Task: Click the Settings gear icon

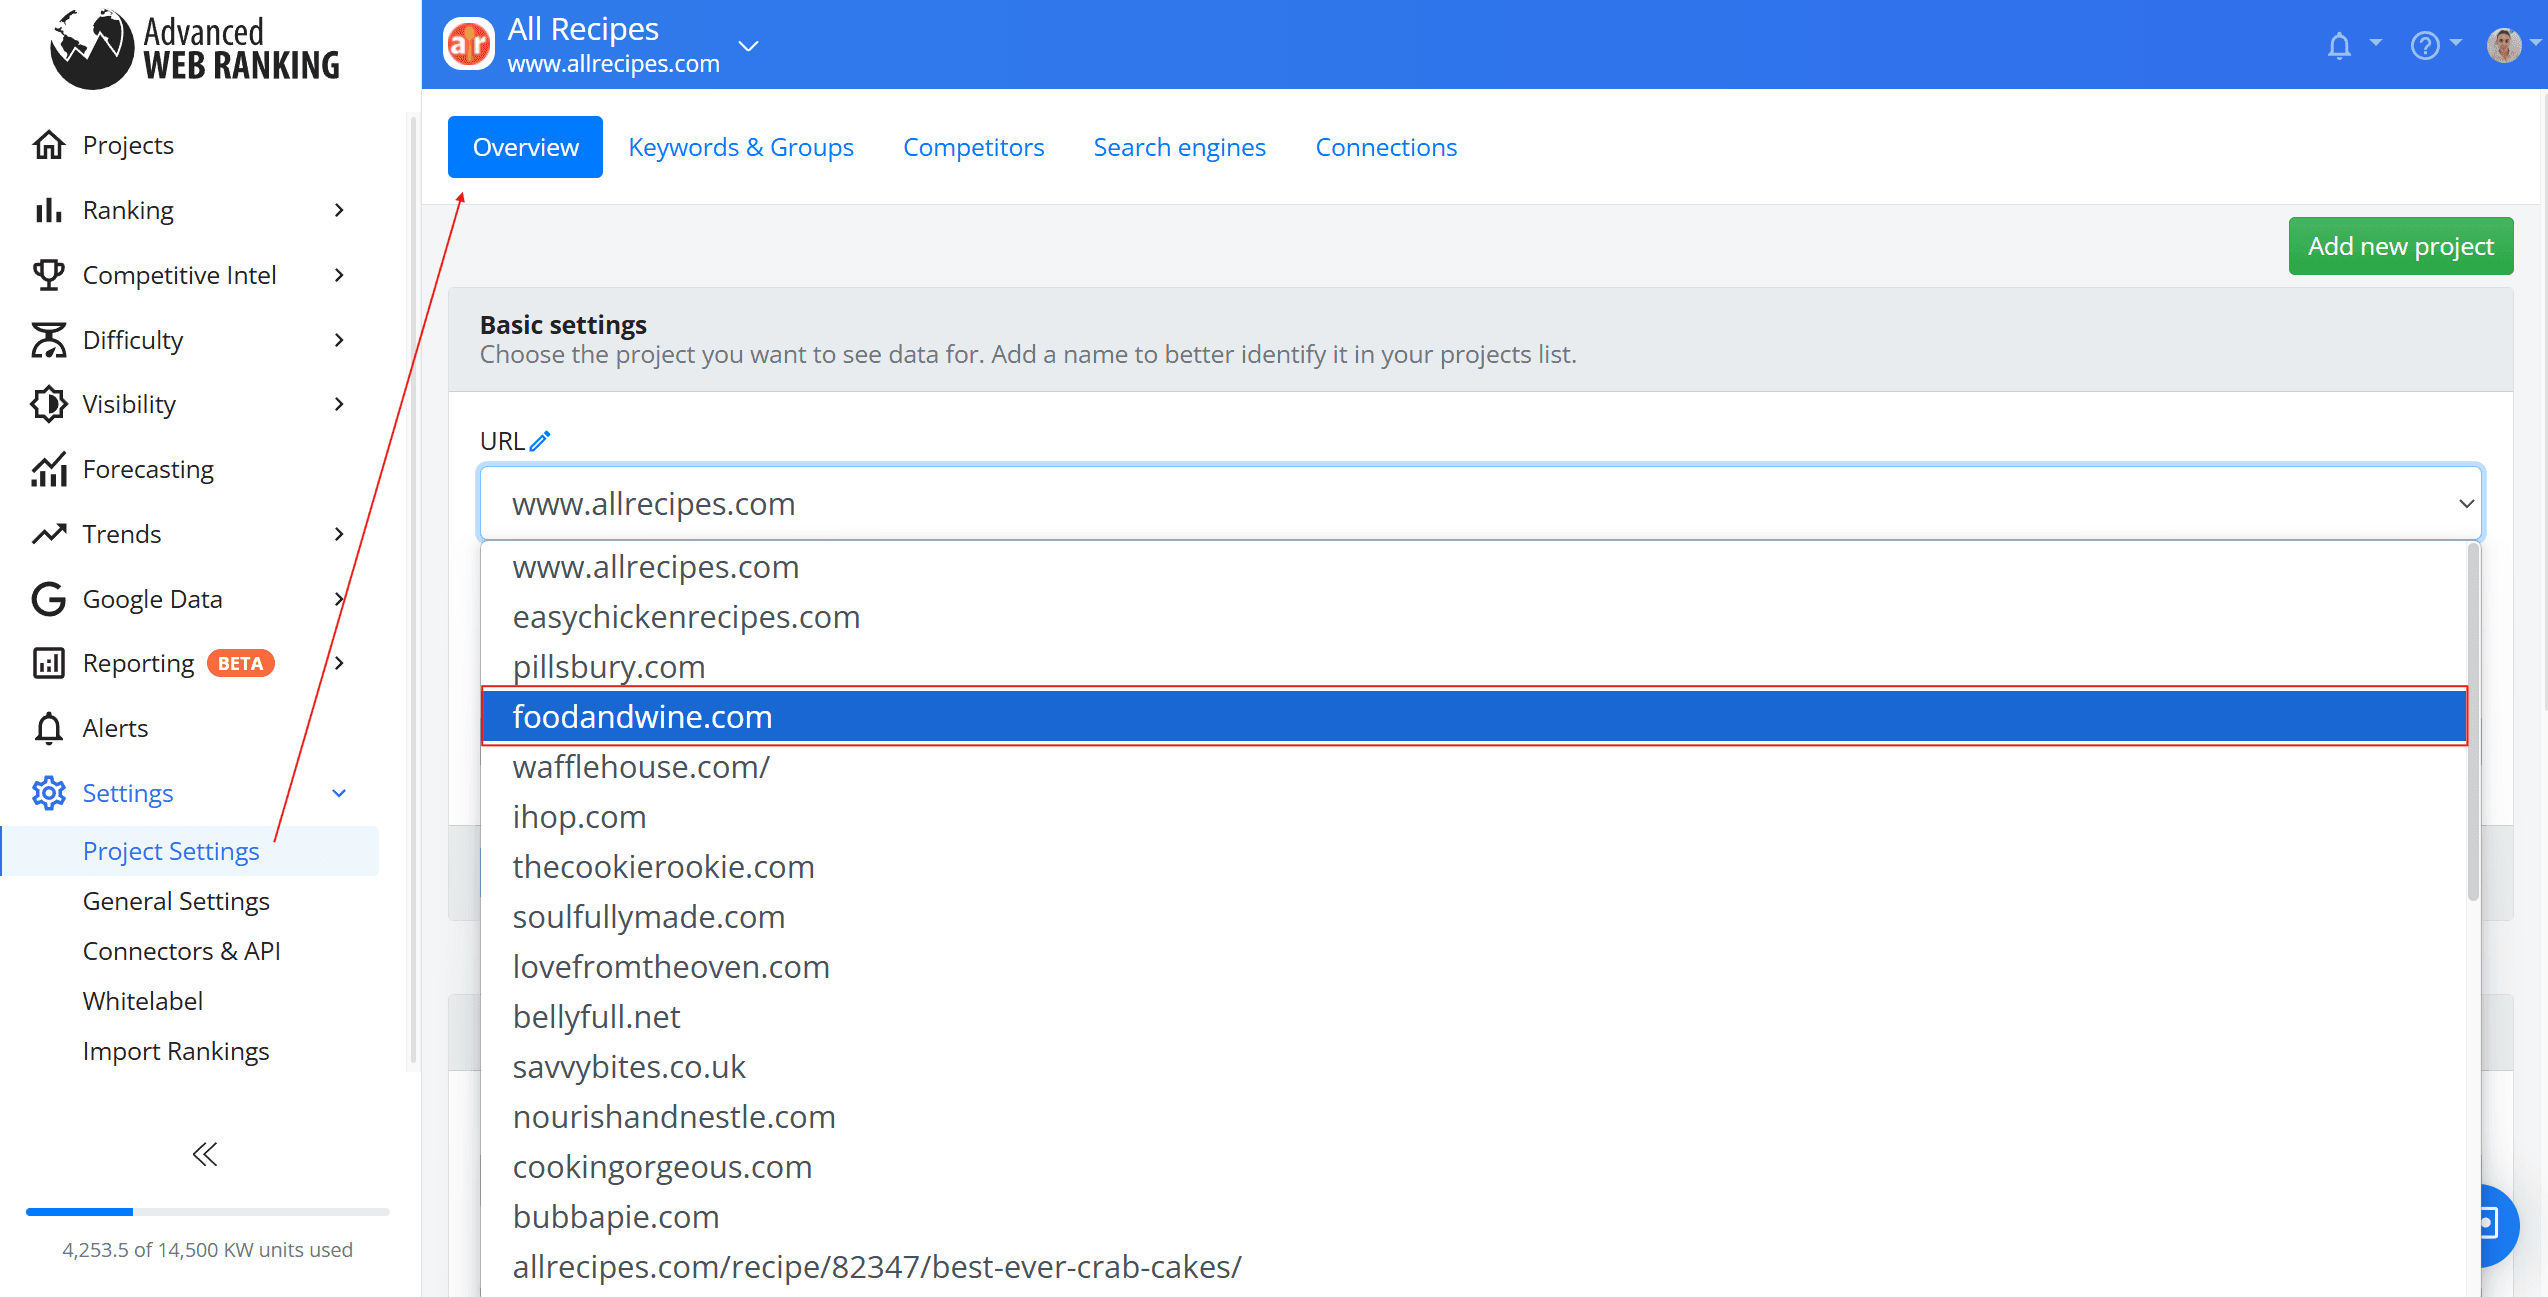Action: coord(49,793)
